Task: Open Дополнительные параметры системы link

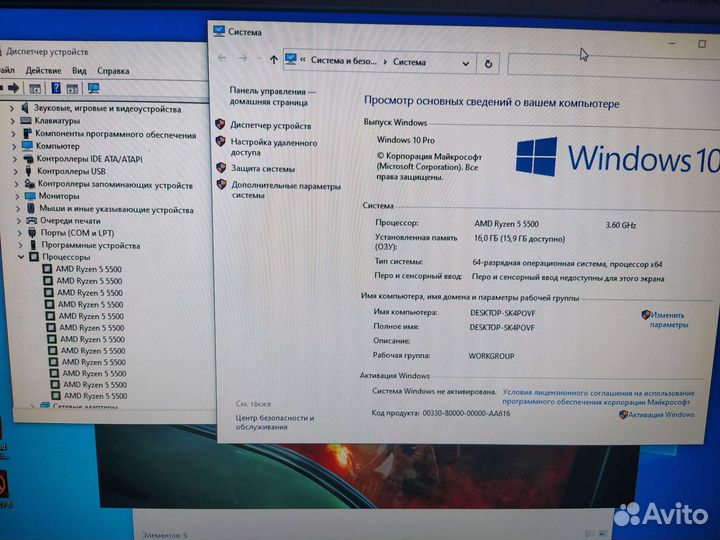Action: 286,191
